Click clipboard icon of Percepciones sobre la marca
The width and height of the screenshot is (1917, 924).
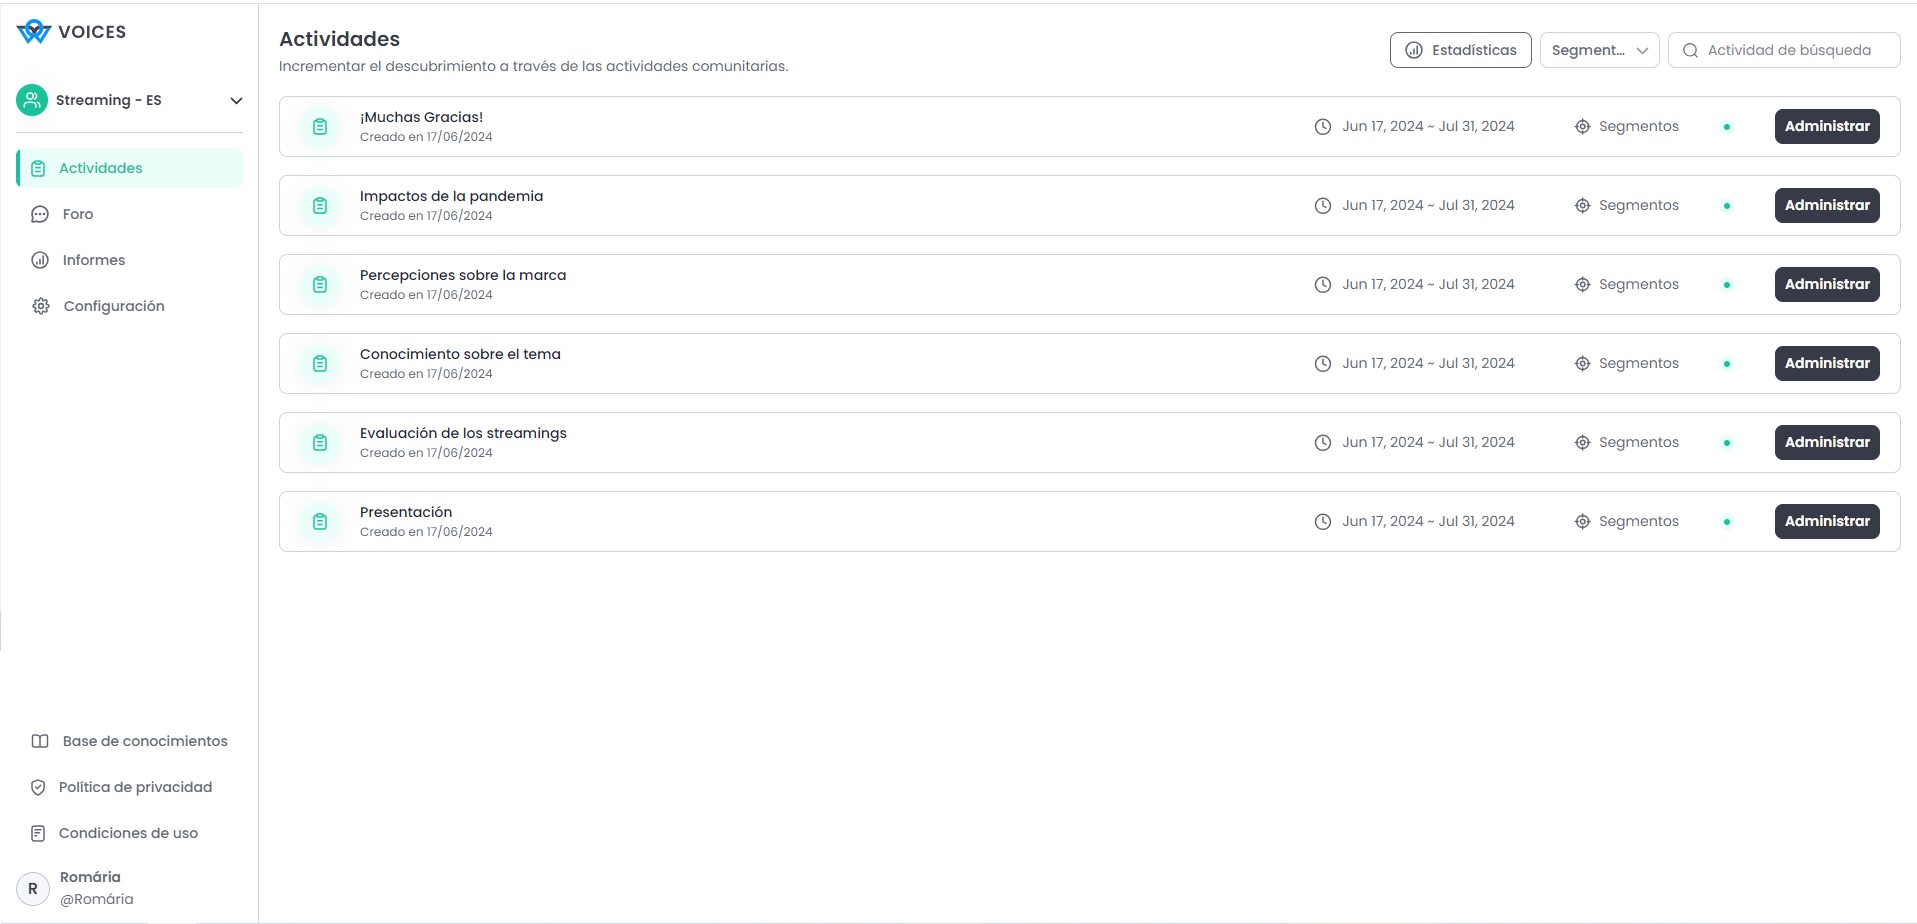pos(320,285)
